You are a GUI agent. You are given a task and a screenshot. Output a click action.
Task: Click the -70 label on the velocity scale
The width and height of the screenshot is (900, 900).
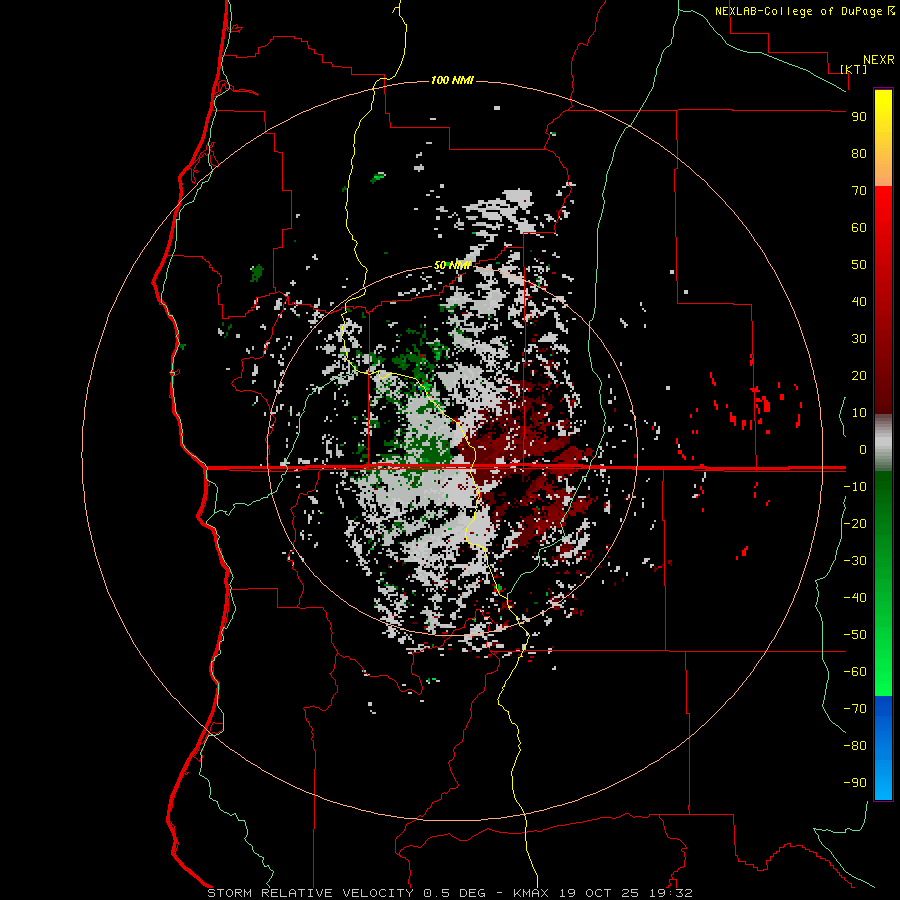[855, 709]
